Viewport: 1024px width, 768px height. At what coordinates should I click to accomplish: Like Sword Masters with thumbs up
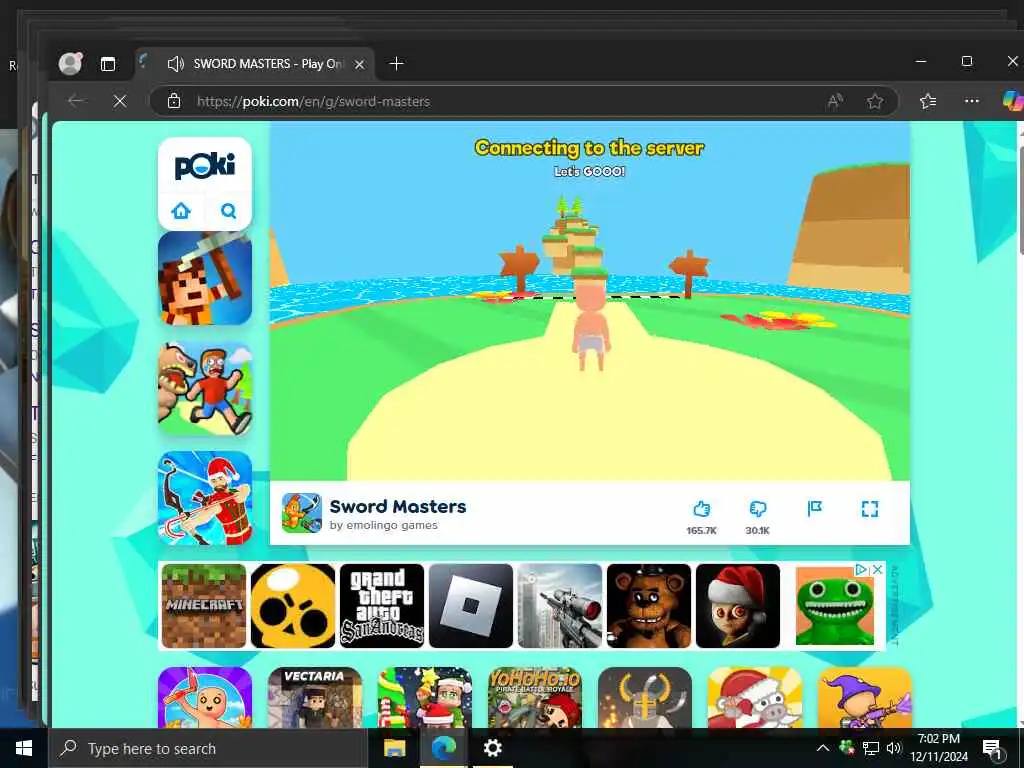(x=701, y=509)
